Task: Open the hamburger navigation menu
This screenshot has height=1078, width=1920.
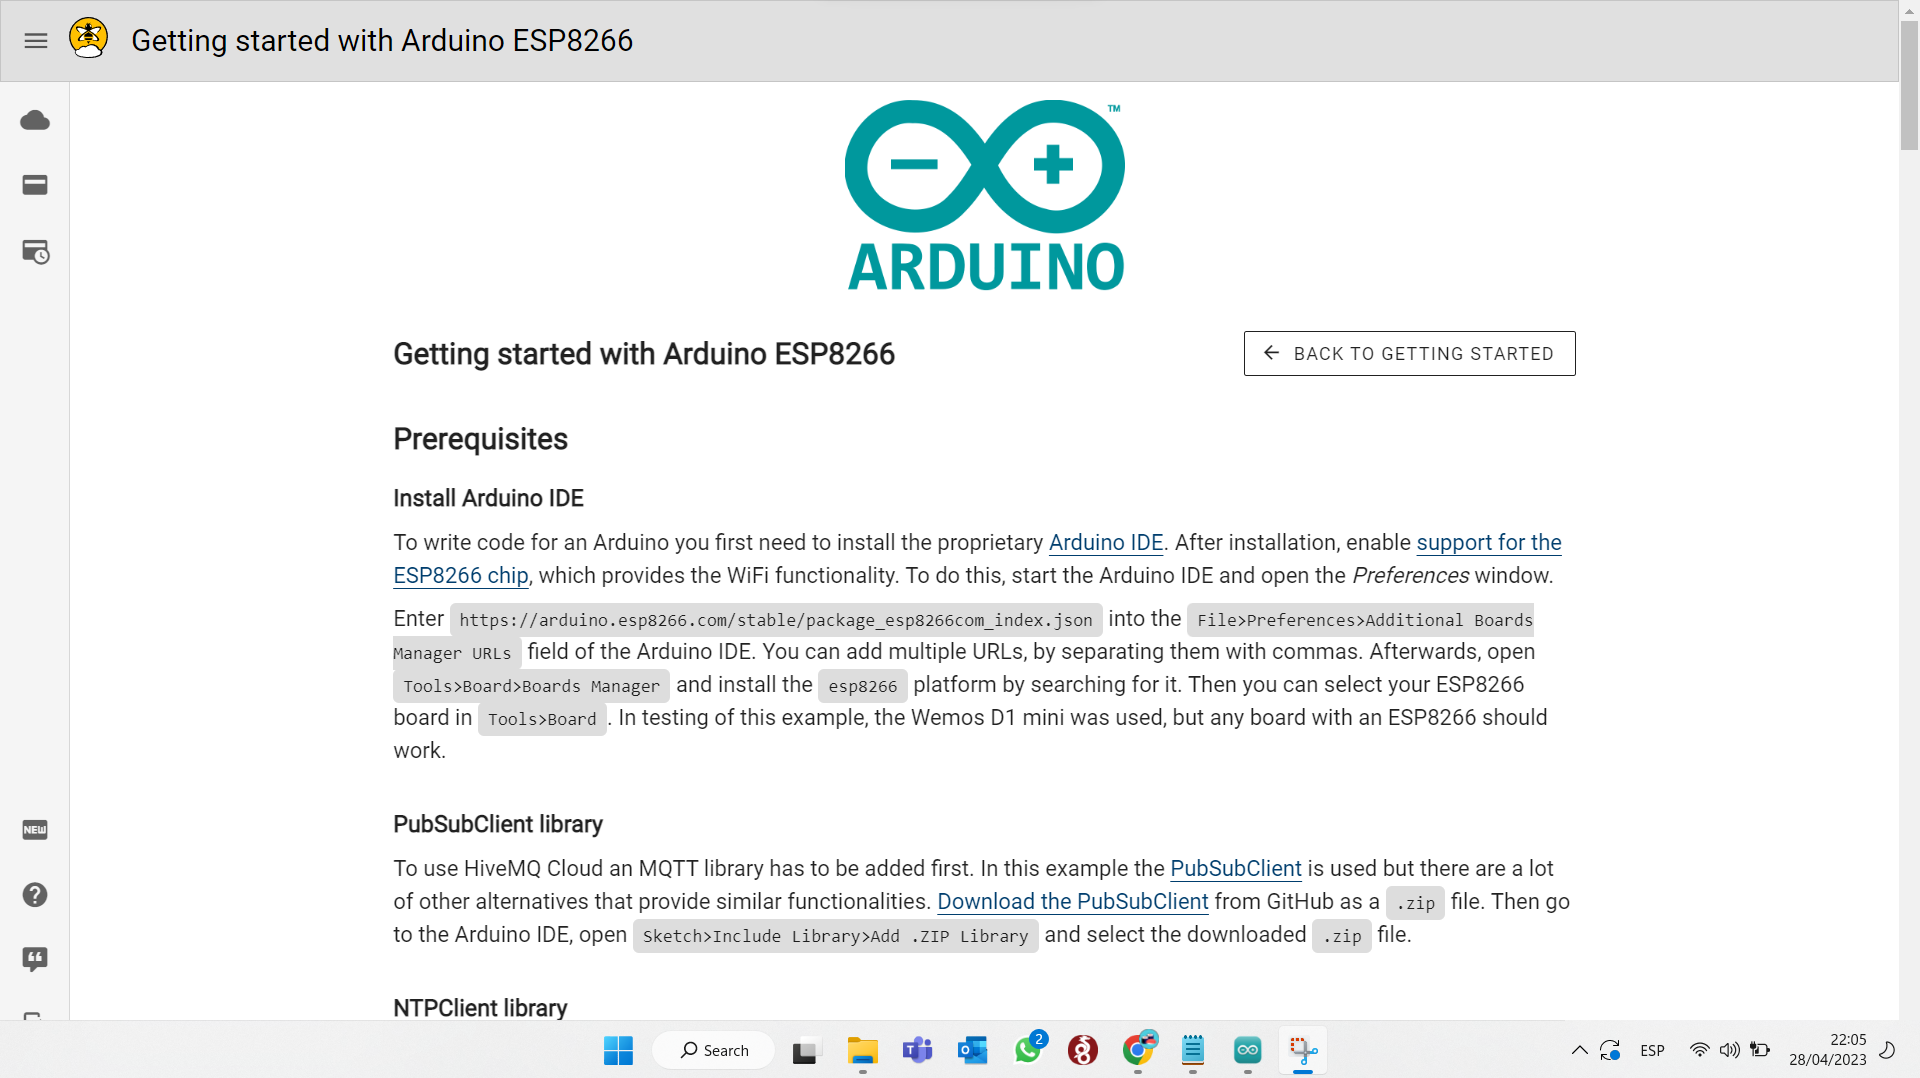Action: coord(36,41)
